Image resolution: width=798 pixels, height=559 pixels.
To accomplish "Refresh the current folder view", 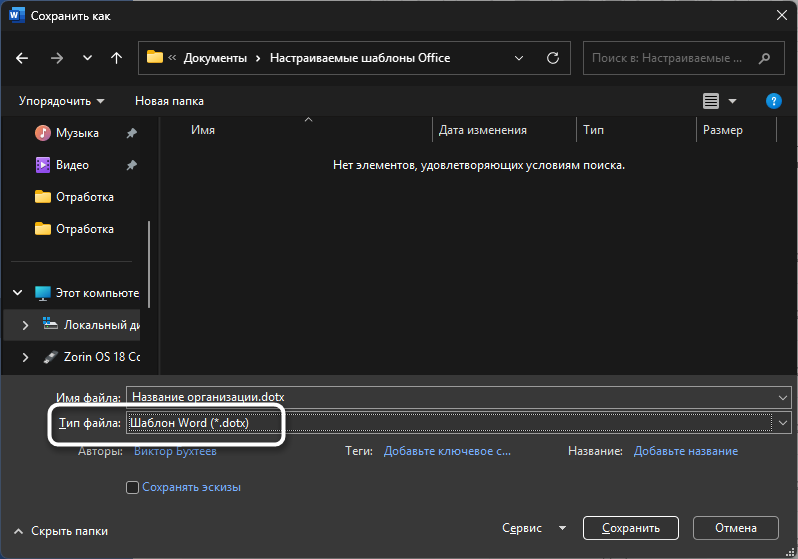I will 553,58.
